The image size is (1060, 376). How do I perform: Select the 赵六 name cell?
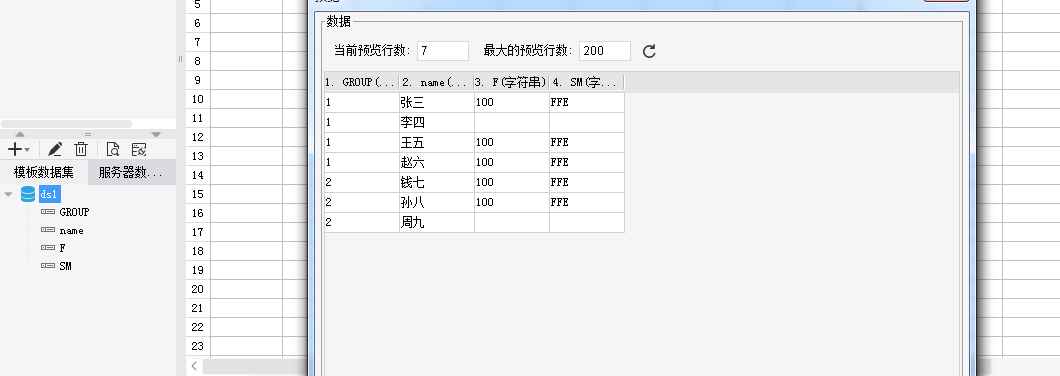click(x=437, y=162)
